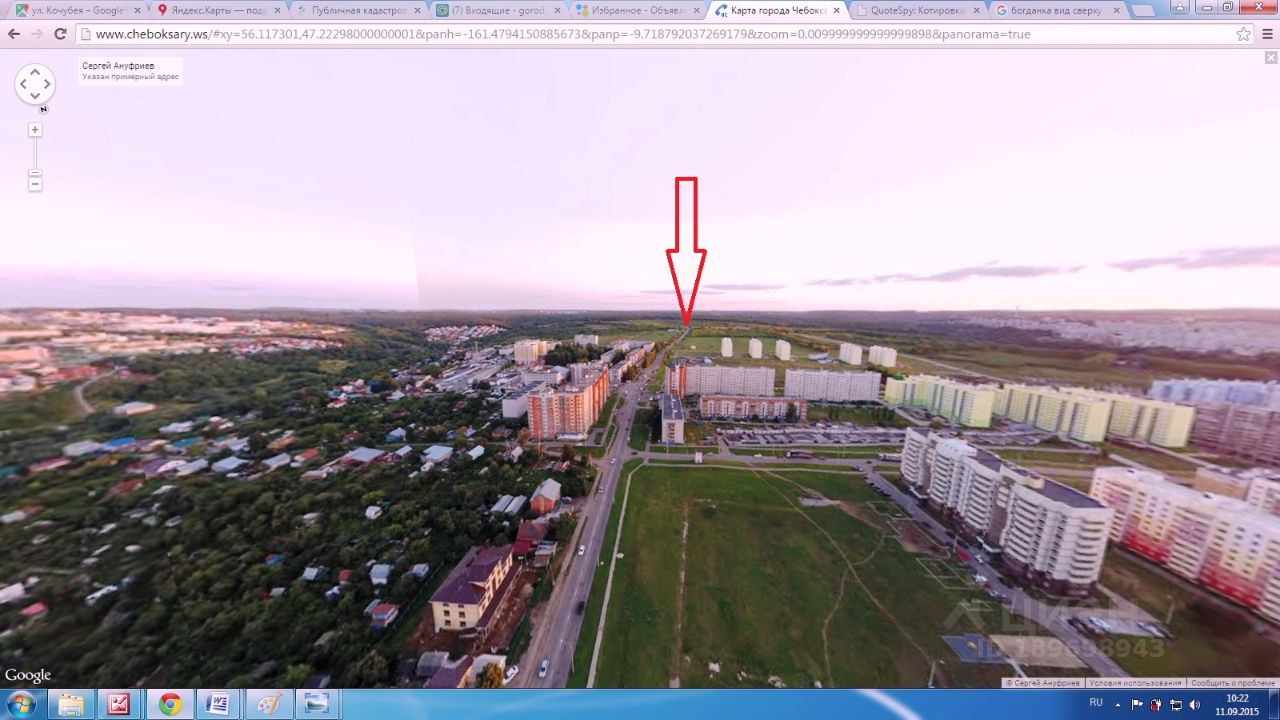The height and width of the screenshot is (720, 1280).
Task: Open the Paint application in the taskbar
Action: pyautogui.click(x=267, y=704)
